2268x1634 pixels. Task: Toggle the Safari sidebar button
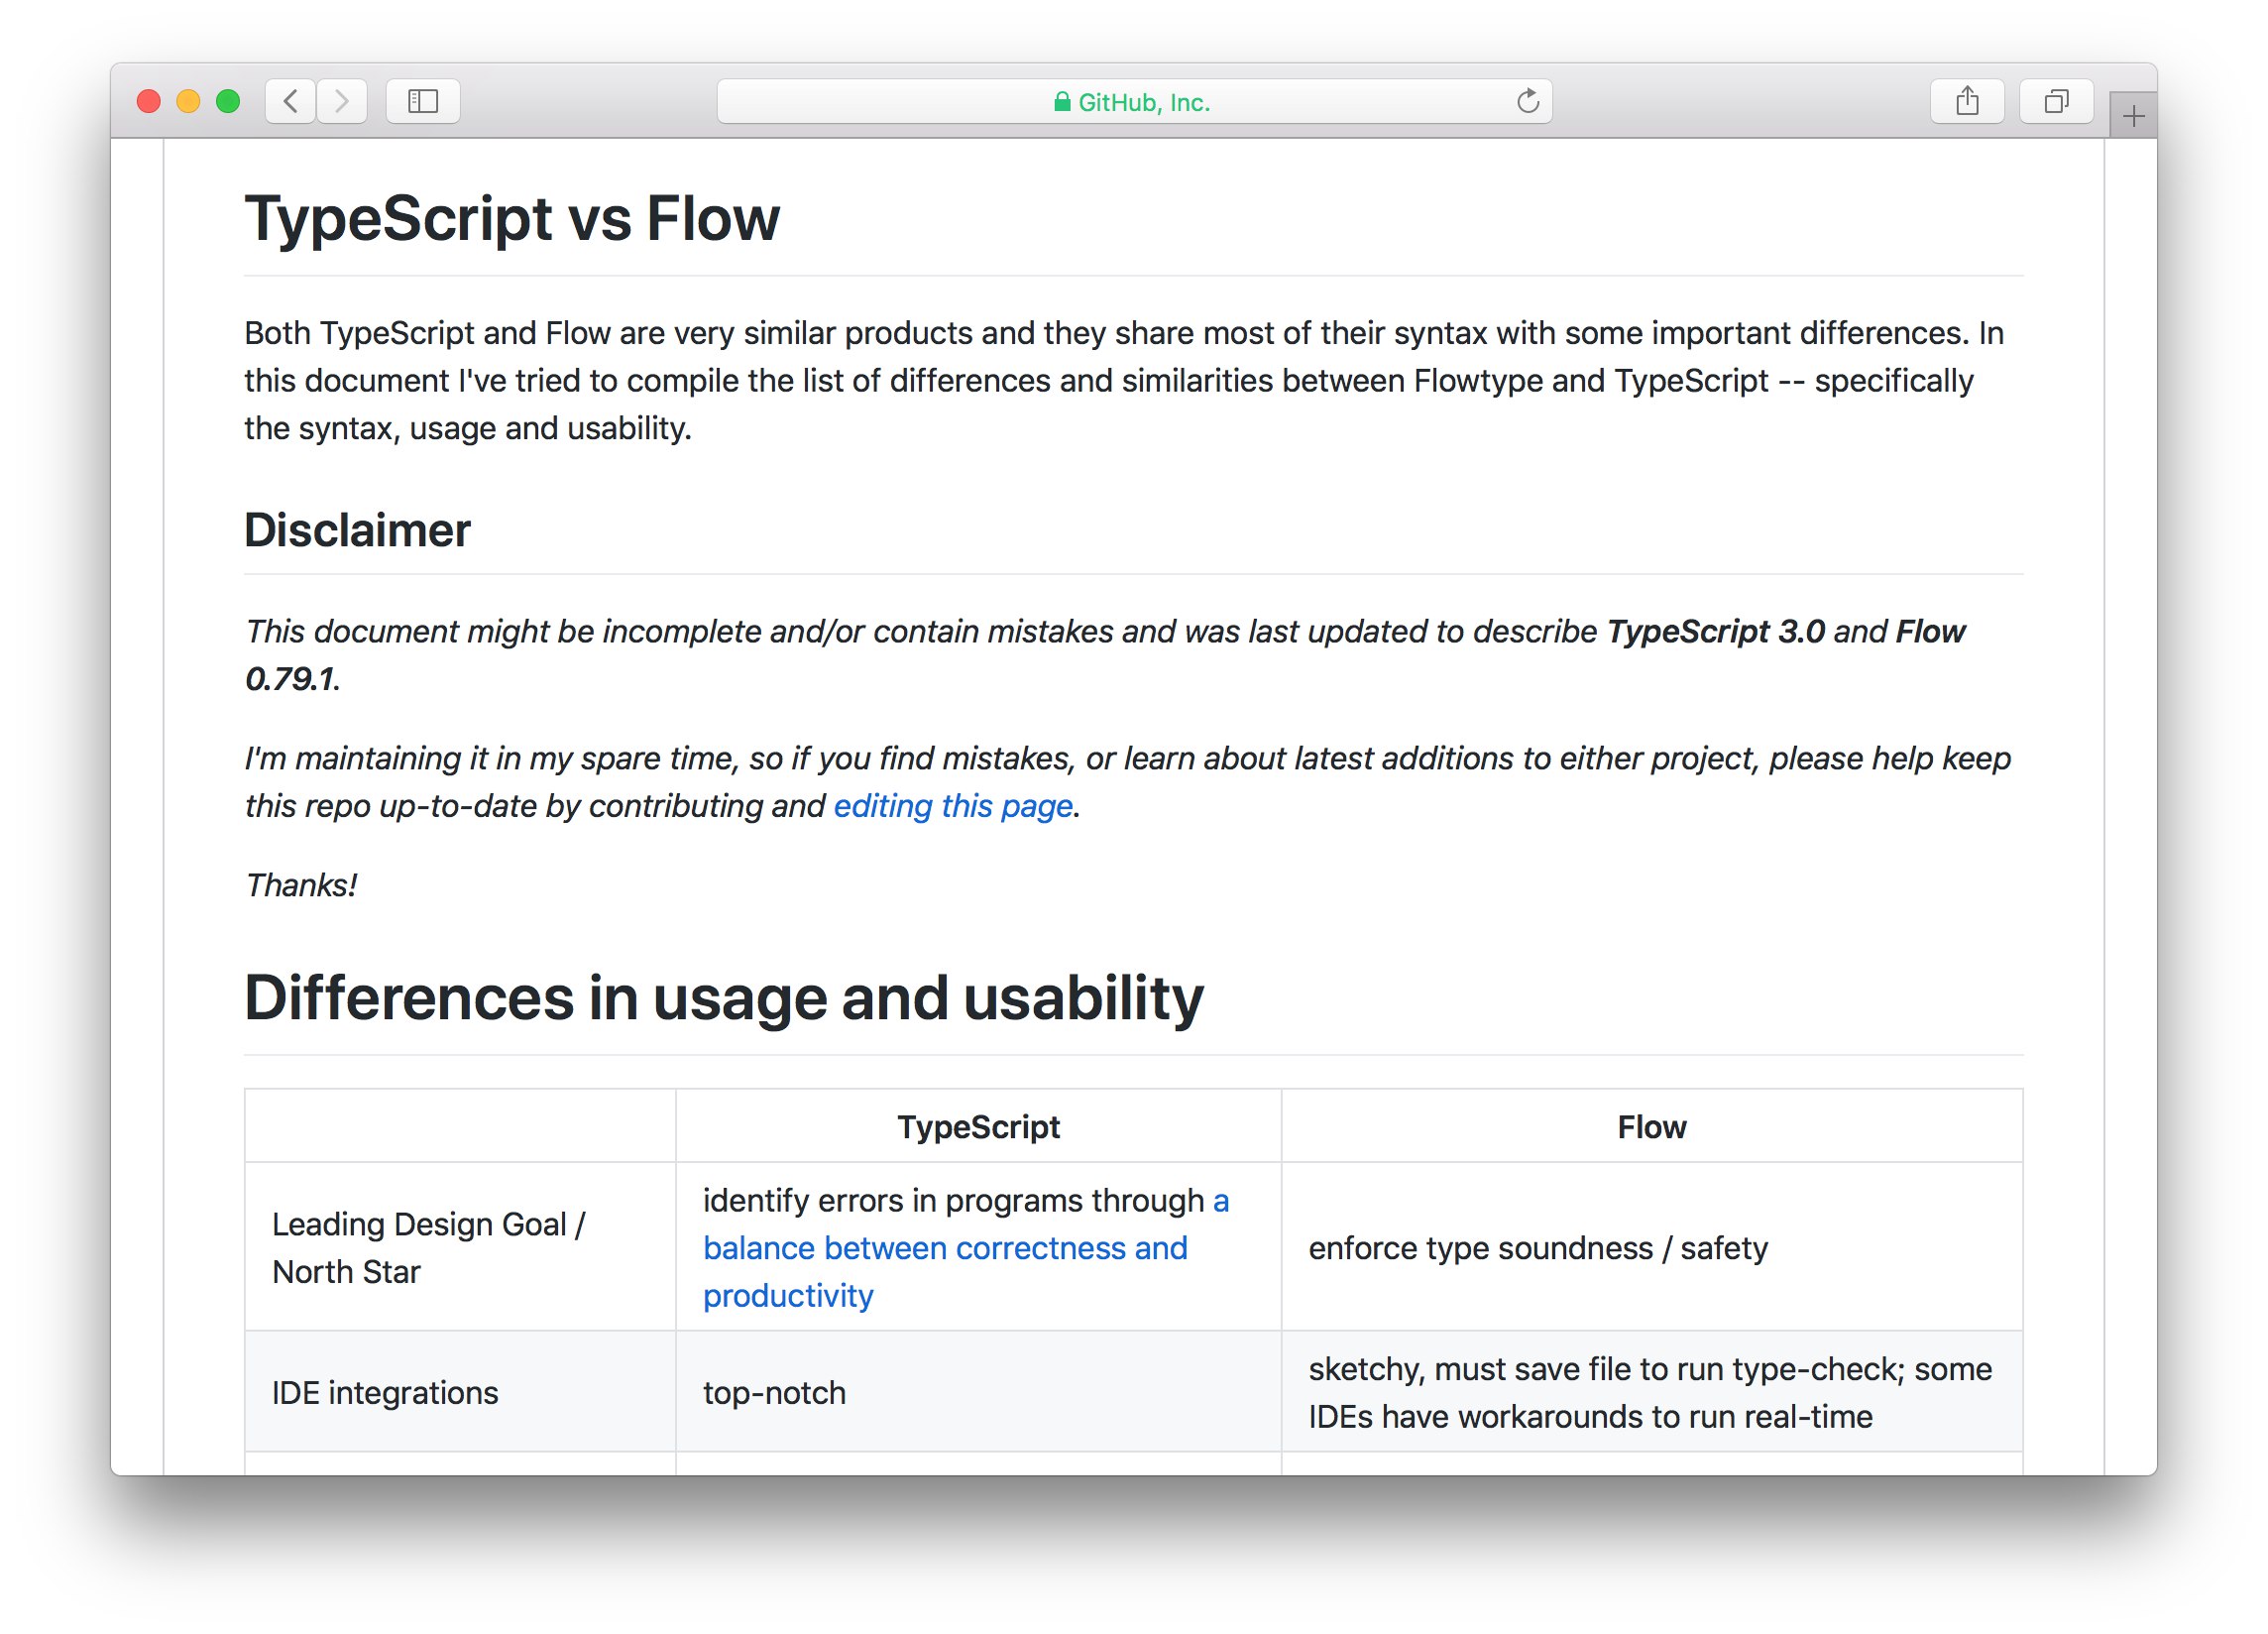coord(423,101)
